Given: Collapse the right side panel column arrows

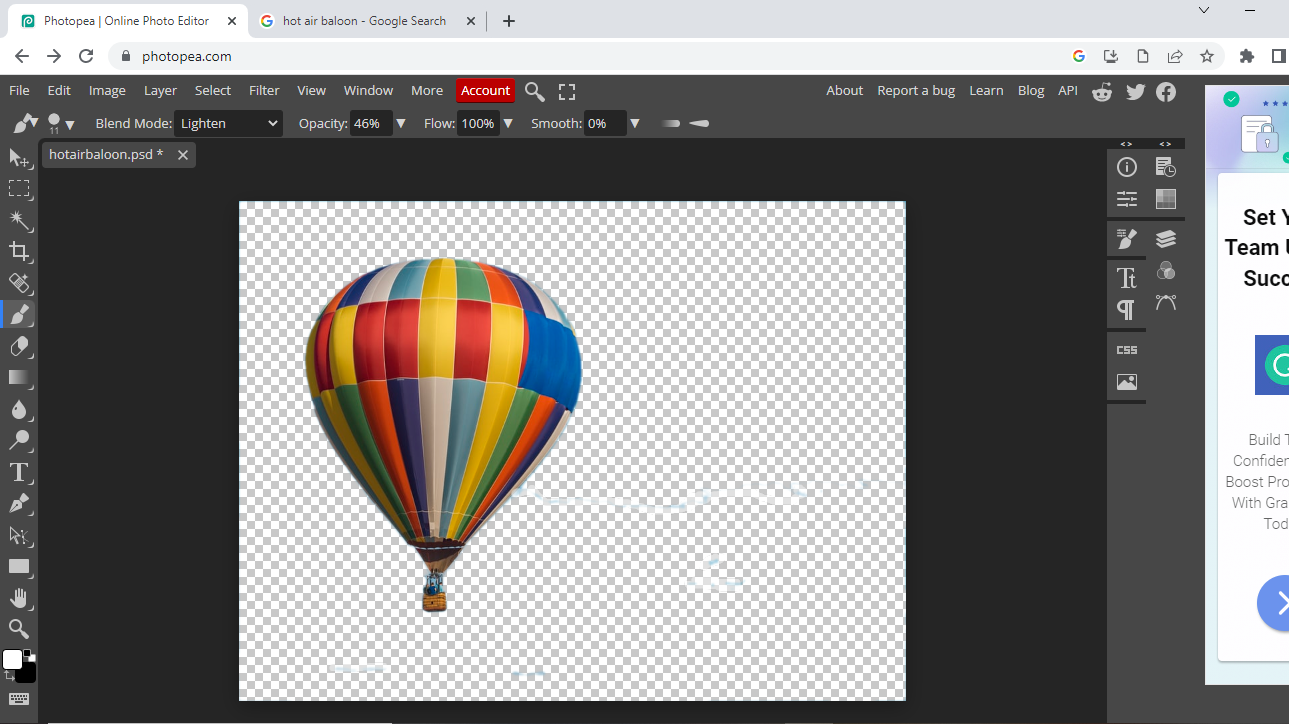Looking at the screenshot, I should (x=1165, y=144).
